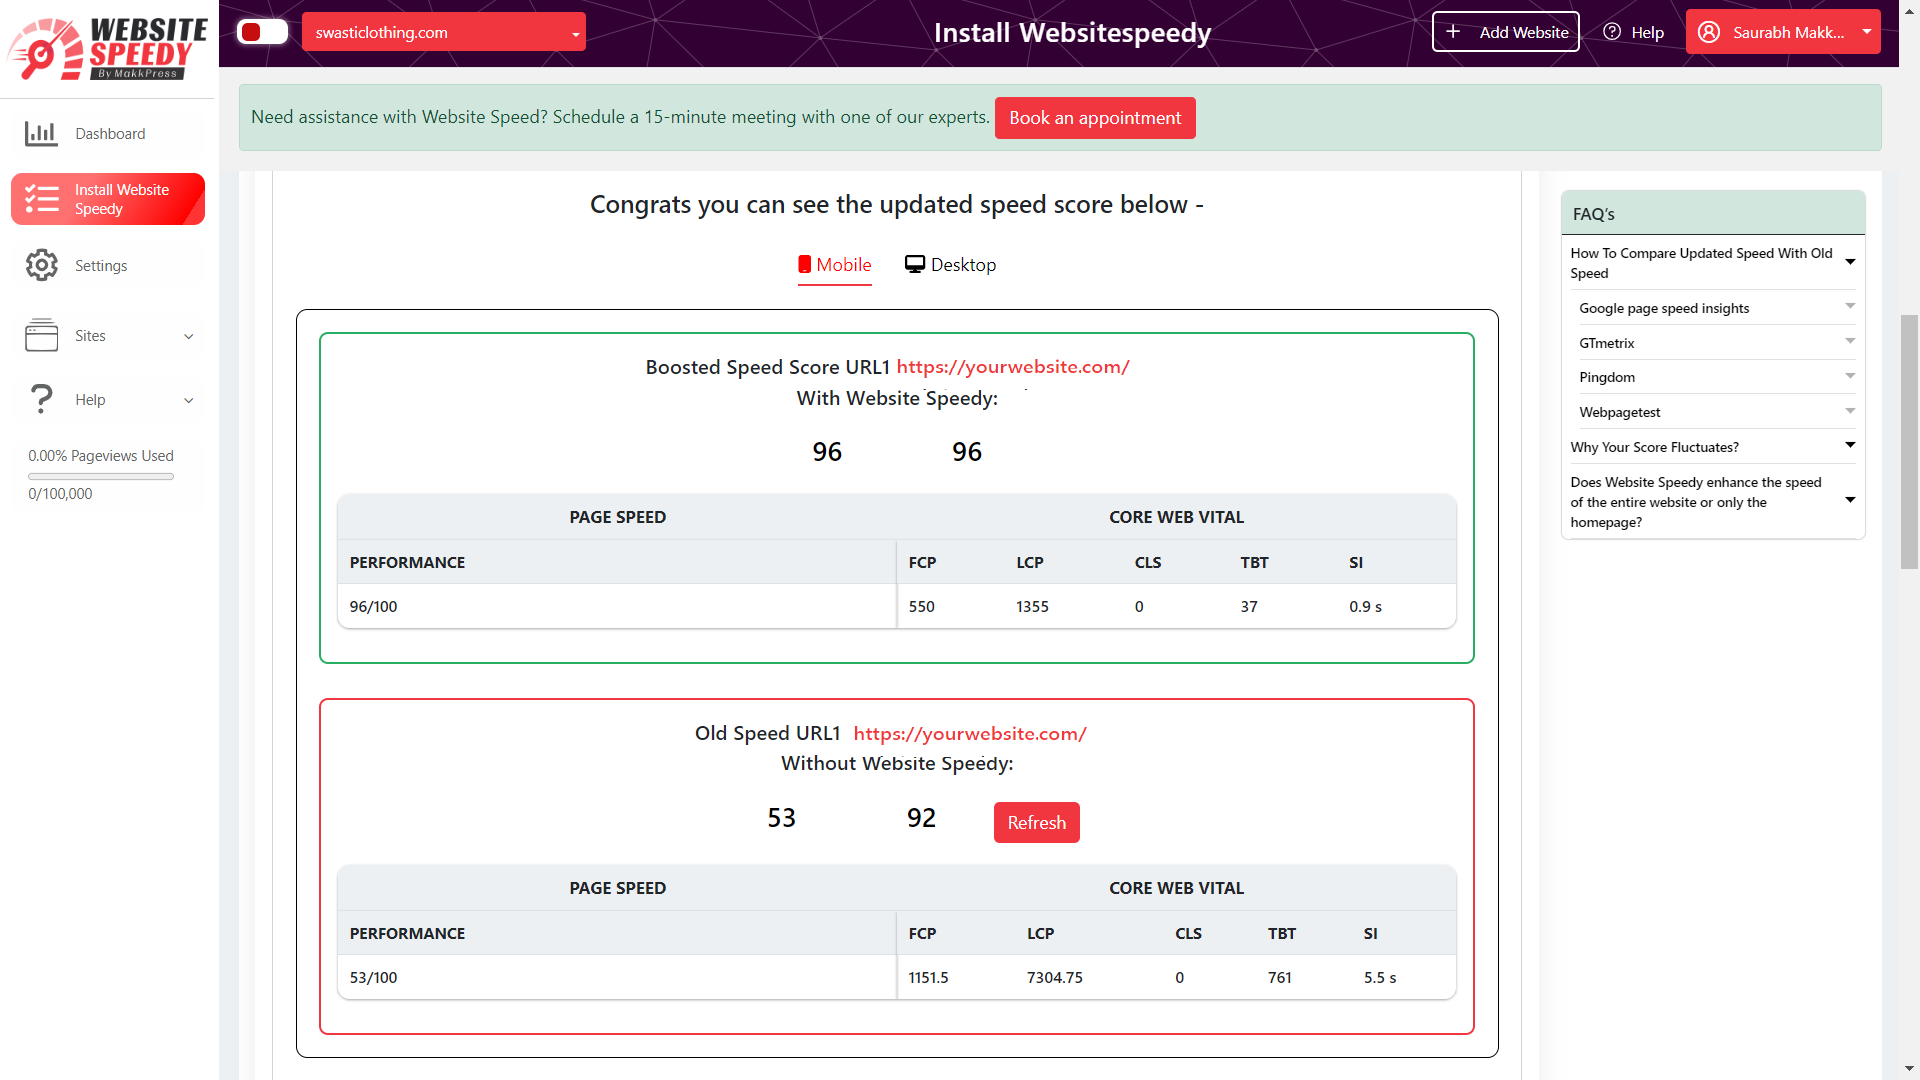Screen dimensions: 1920x1080
Task: Click the Refresh button for old speed
Action: click(1036, 822)
